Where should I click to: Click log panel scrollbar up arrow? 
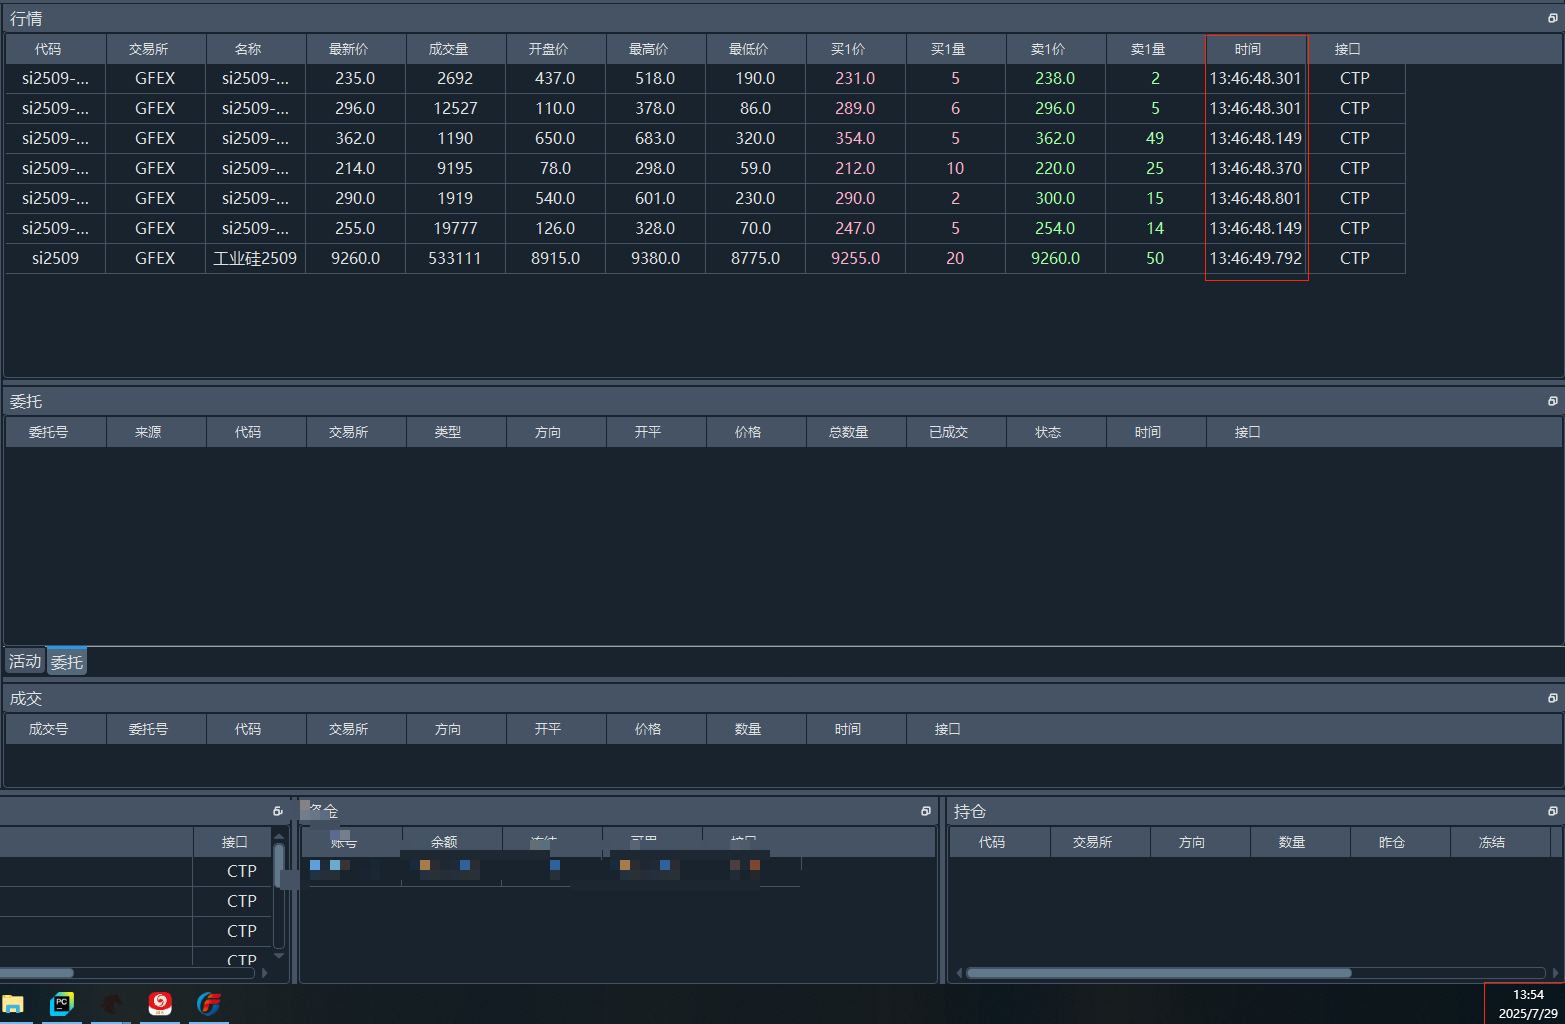279,836
